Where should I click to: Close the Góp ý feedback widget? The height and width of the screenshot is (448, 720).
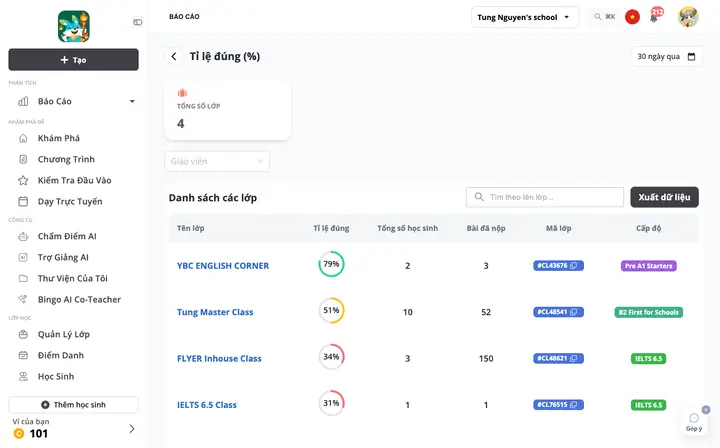click(x=706, y=409)
